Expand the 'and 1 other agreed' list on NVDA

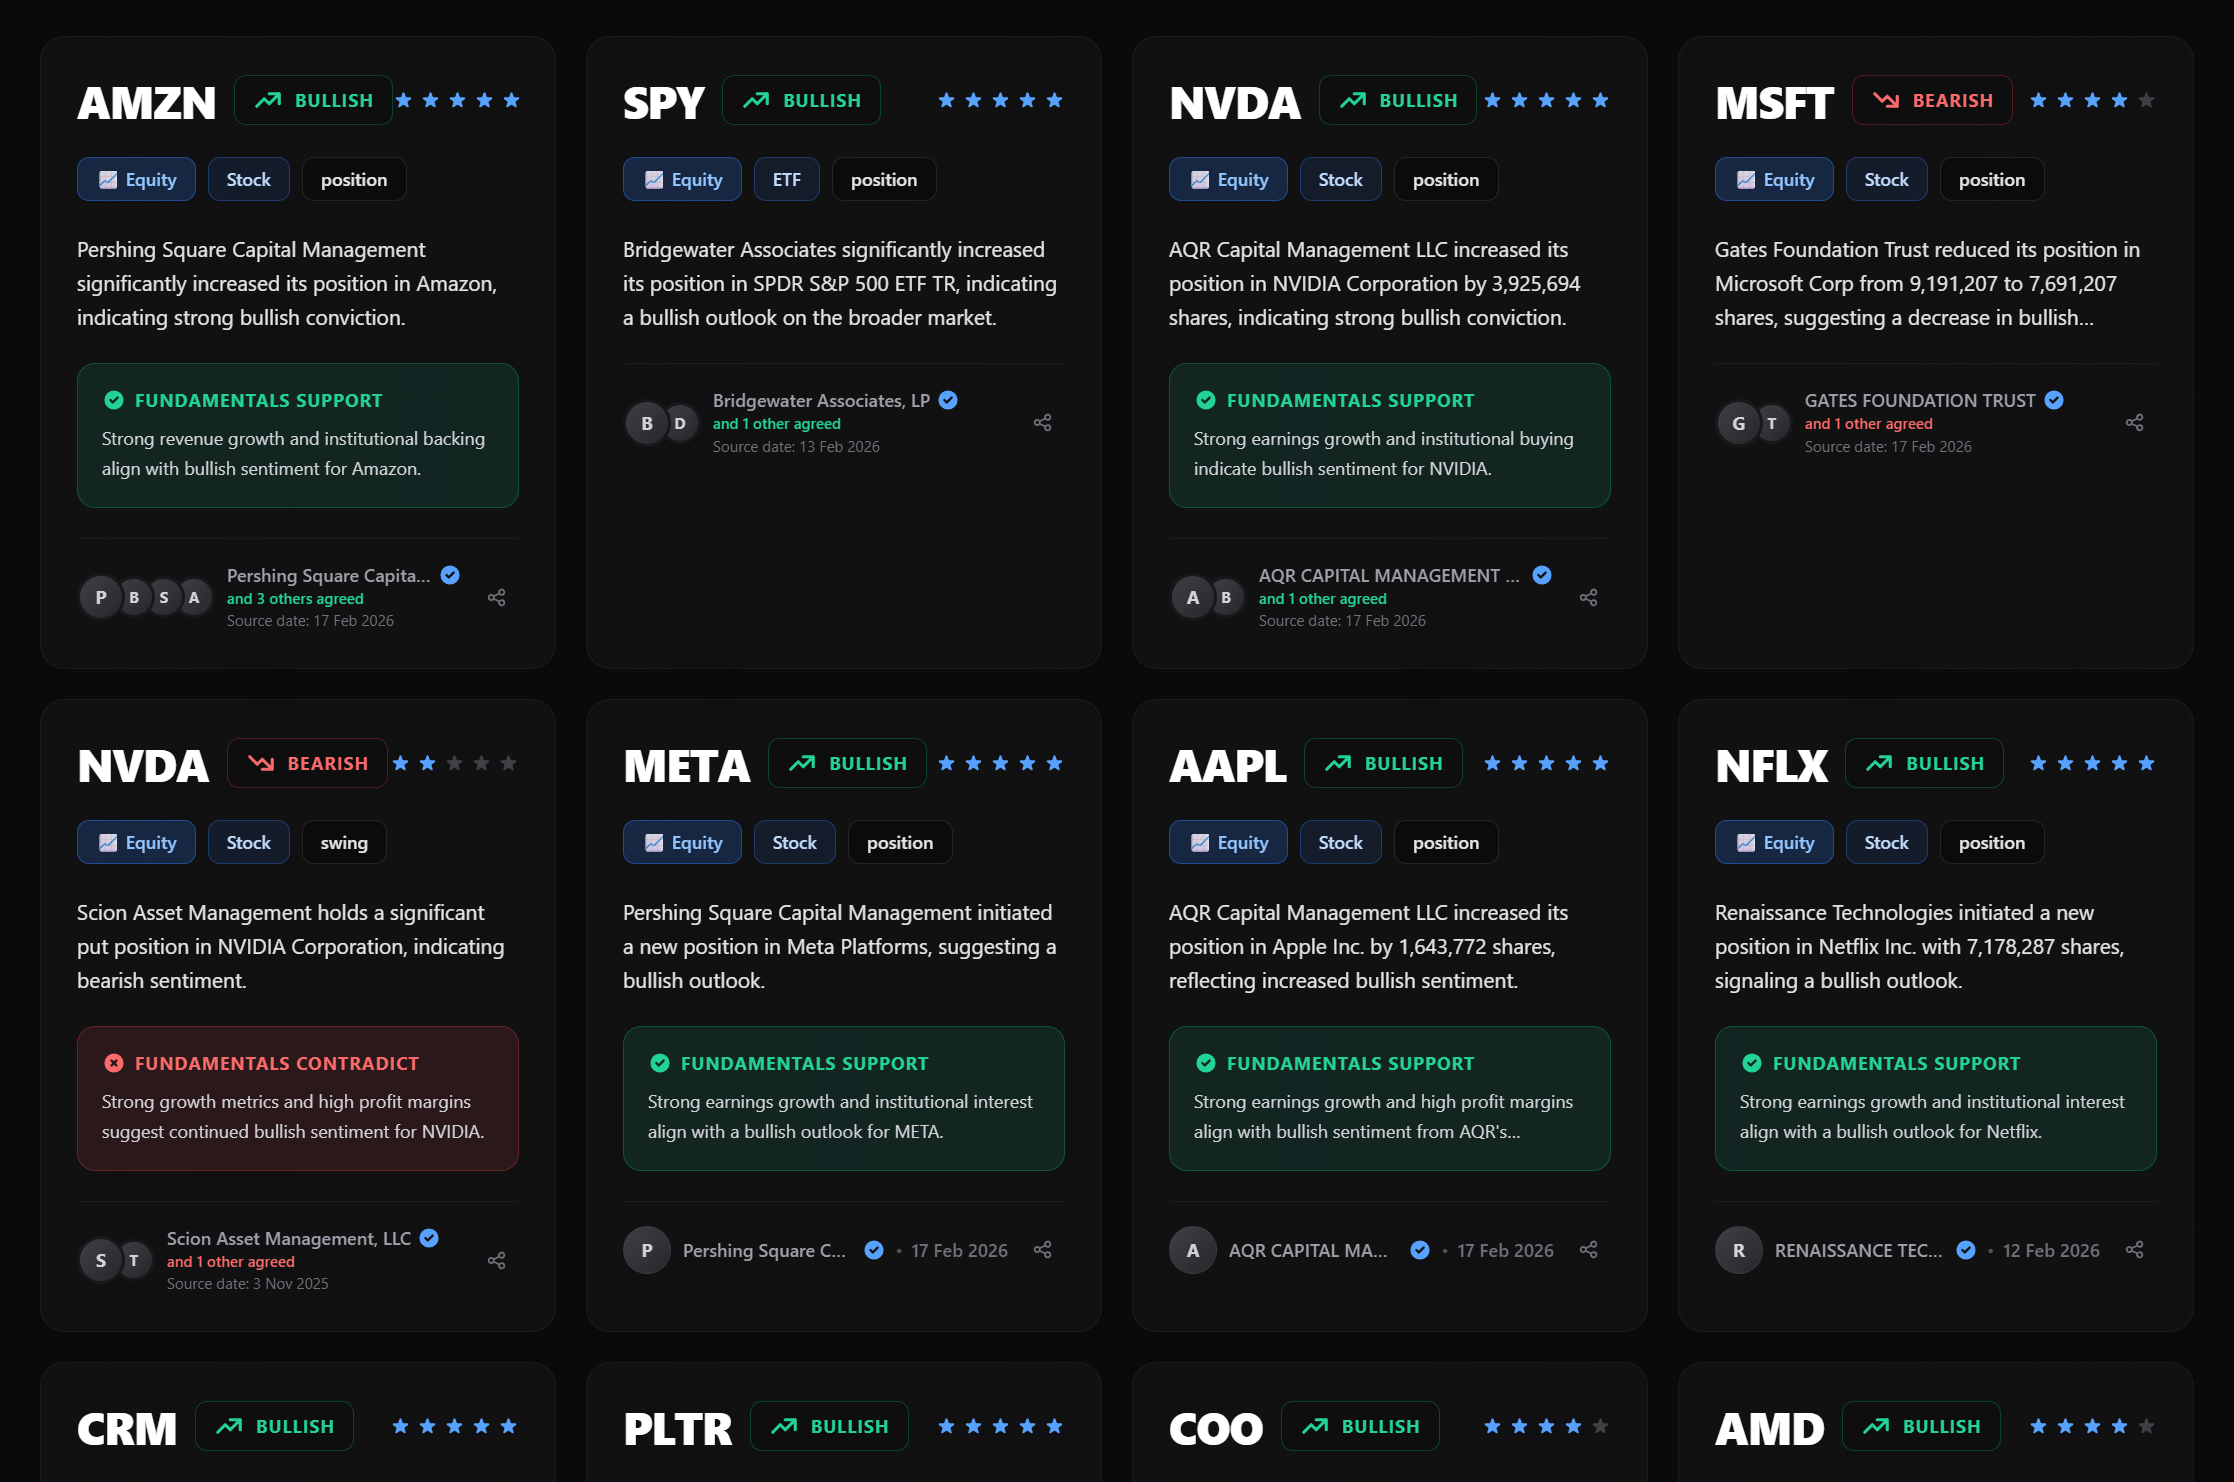pyautogui.click(x=1322, y=598)
